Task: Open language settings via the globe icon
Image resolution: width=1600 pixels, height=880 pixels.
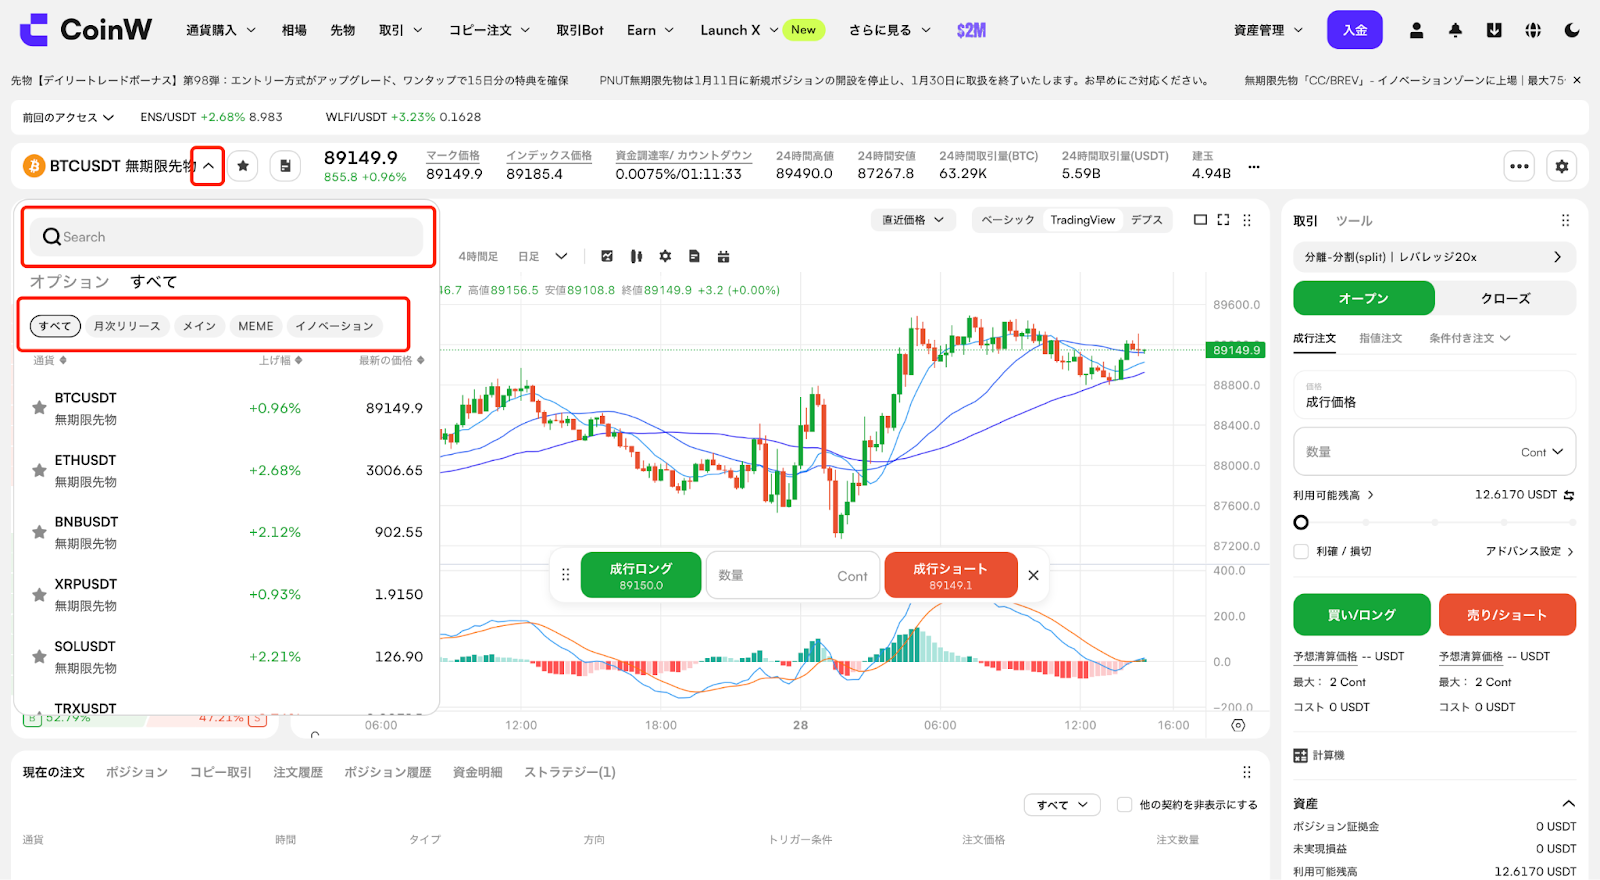Action: 1533,30
